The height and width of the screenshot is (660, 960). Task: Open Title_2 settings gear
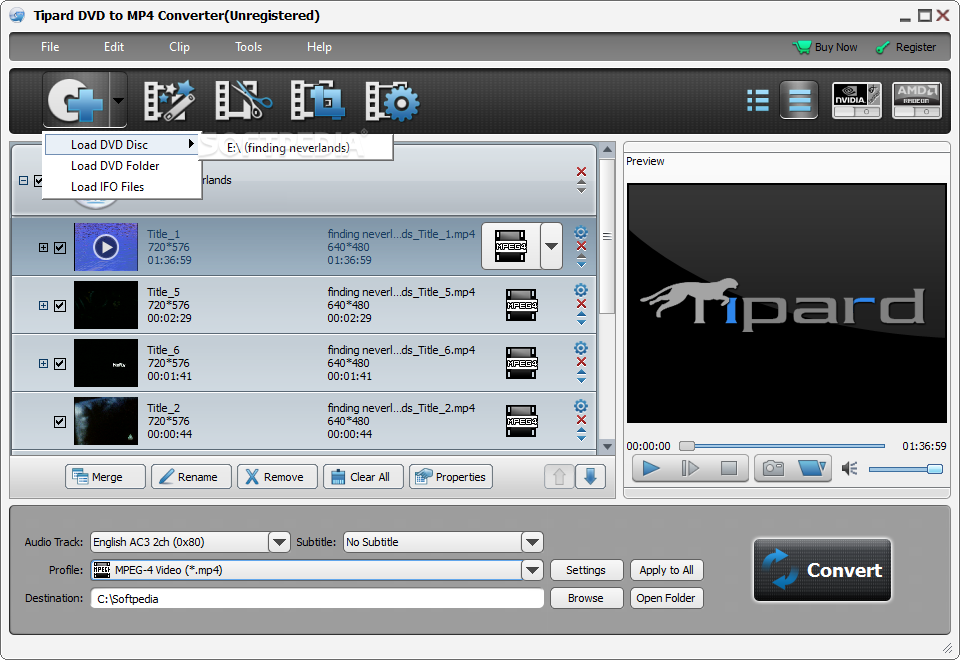pos(581,406)
